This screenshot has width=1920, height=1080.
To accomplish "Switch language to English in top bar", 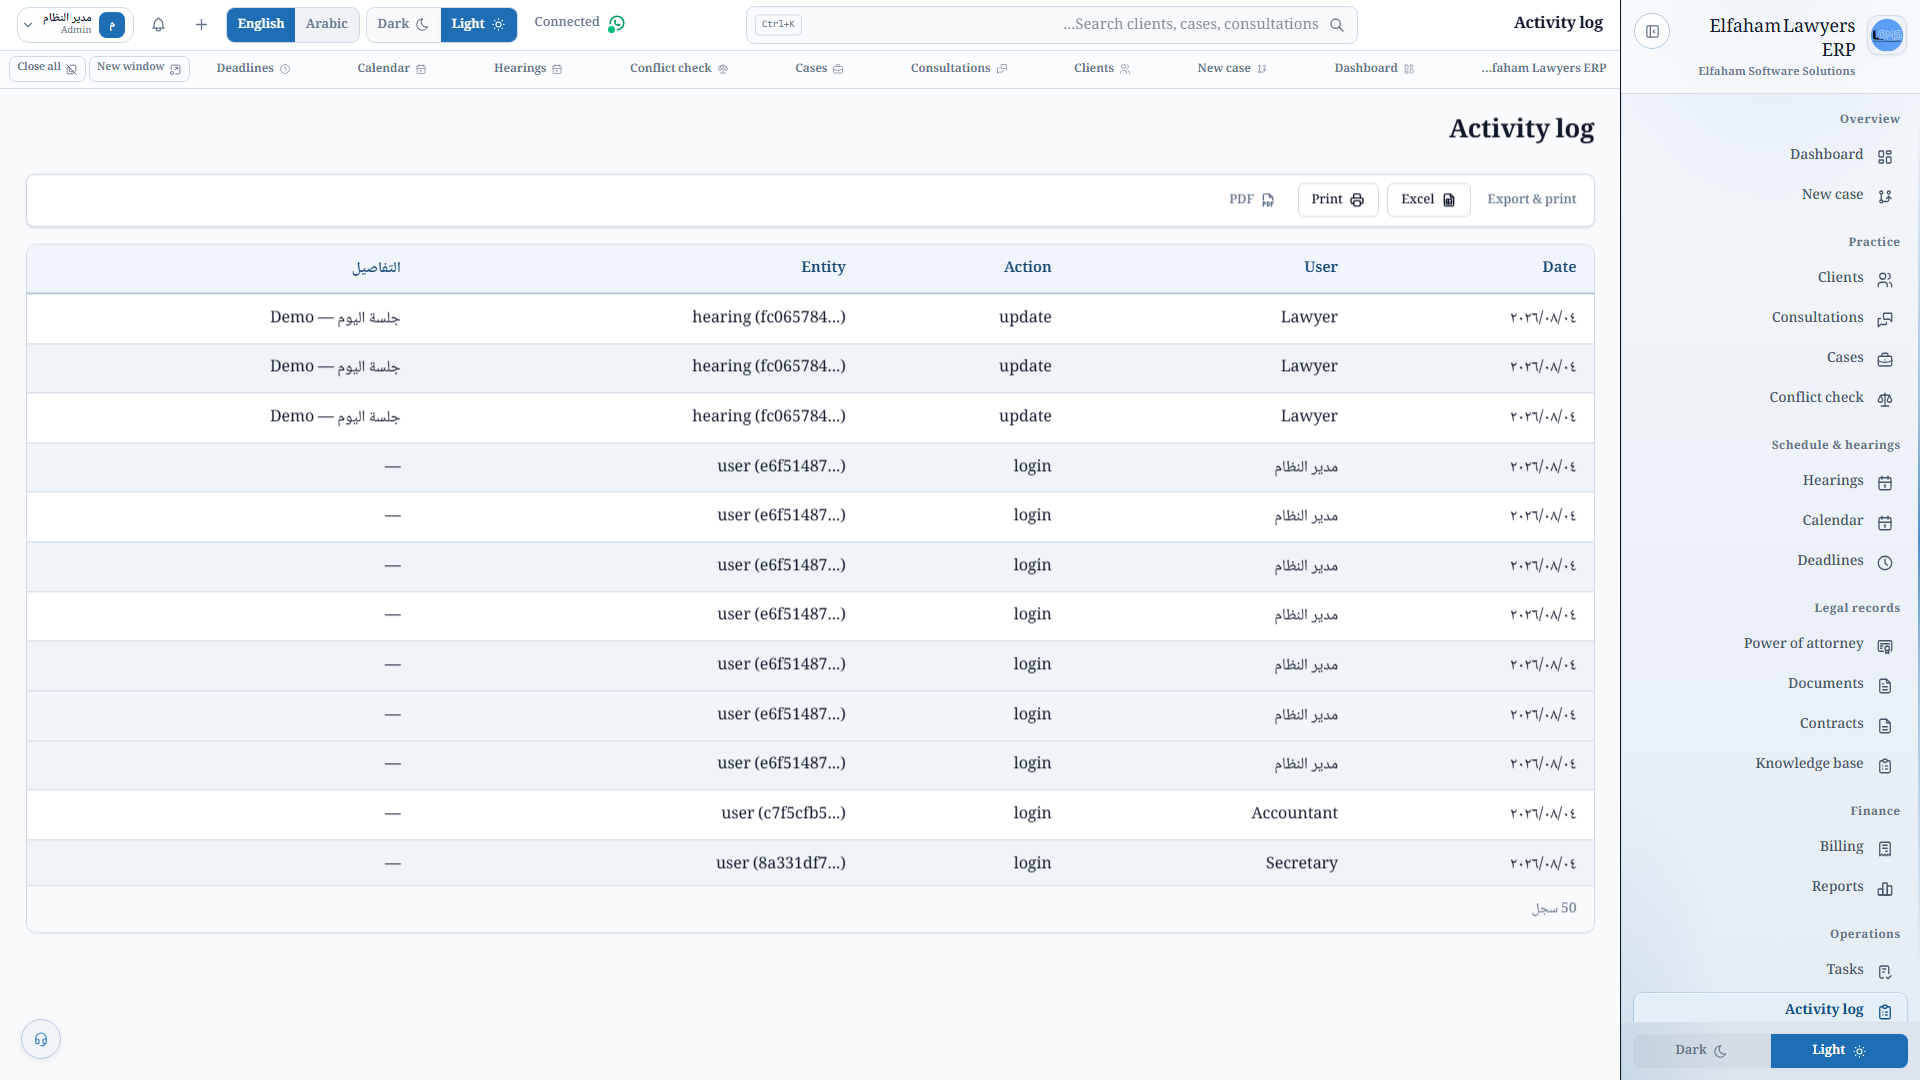I will 261,25.
